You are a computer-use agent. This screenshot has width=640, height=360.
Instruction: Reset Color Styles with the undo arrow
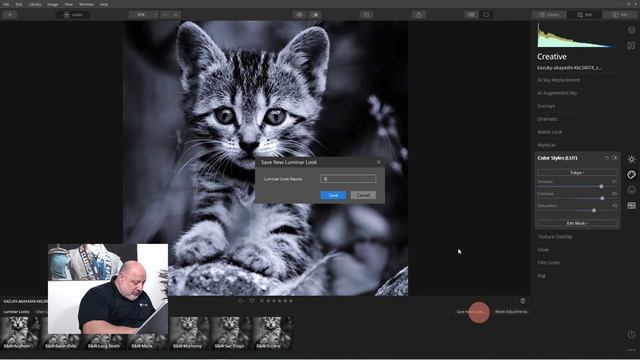[607, 158]
